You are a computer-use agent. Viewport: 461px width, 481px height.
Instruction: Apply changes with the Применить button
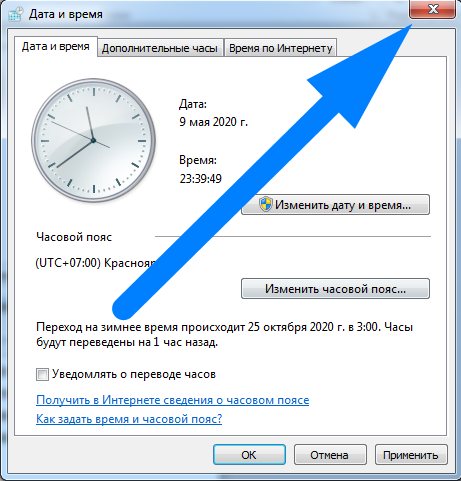[x=411, y=455]
